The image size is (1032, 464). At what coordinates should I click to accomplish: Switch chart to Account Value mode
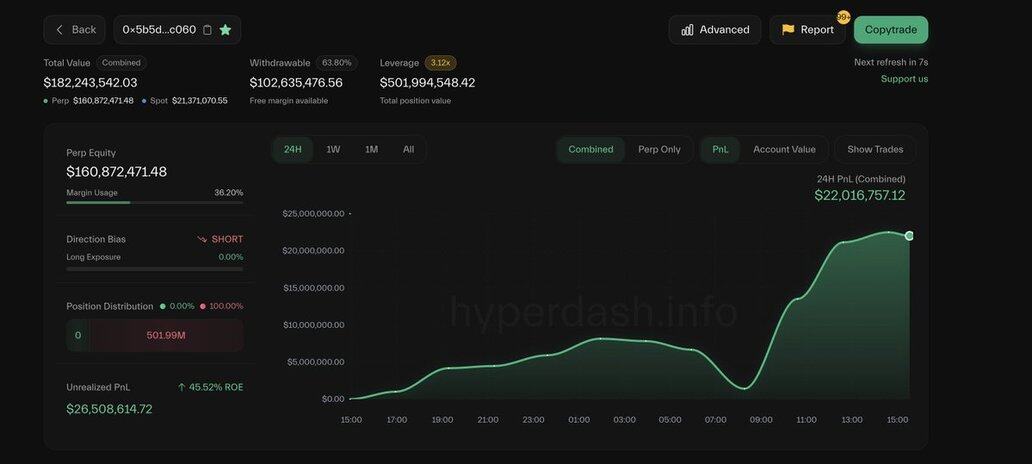(x=784, y=149)
